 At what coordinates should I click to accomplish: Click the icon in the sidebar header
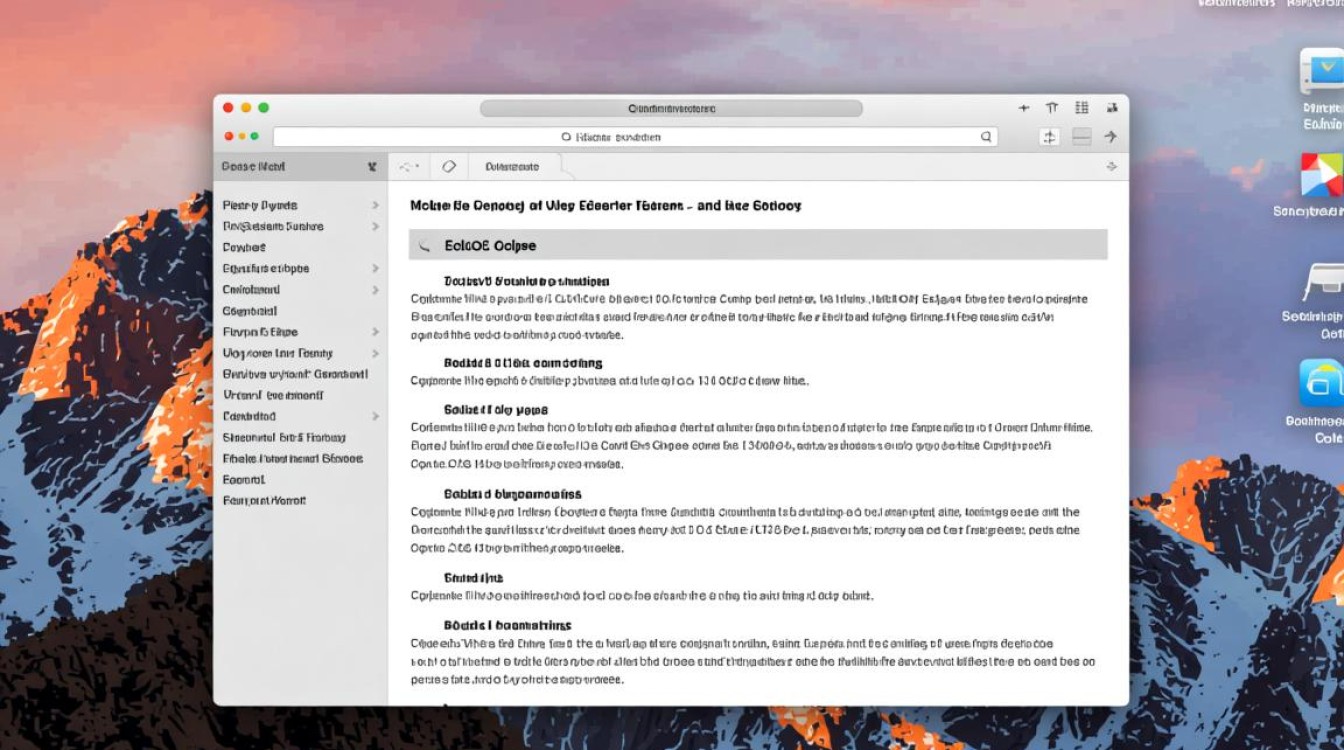pos(372,167)
